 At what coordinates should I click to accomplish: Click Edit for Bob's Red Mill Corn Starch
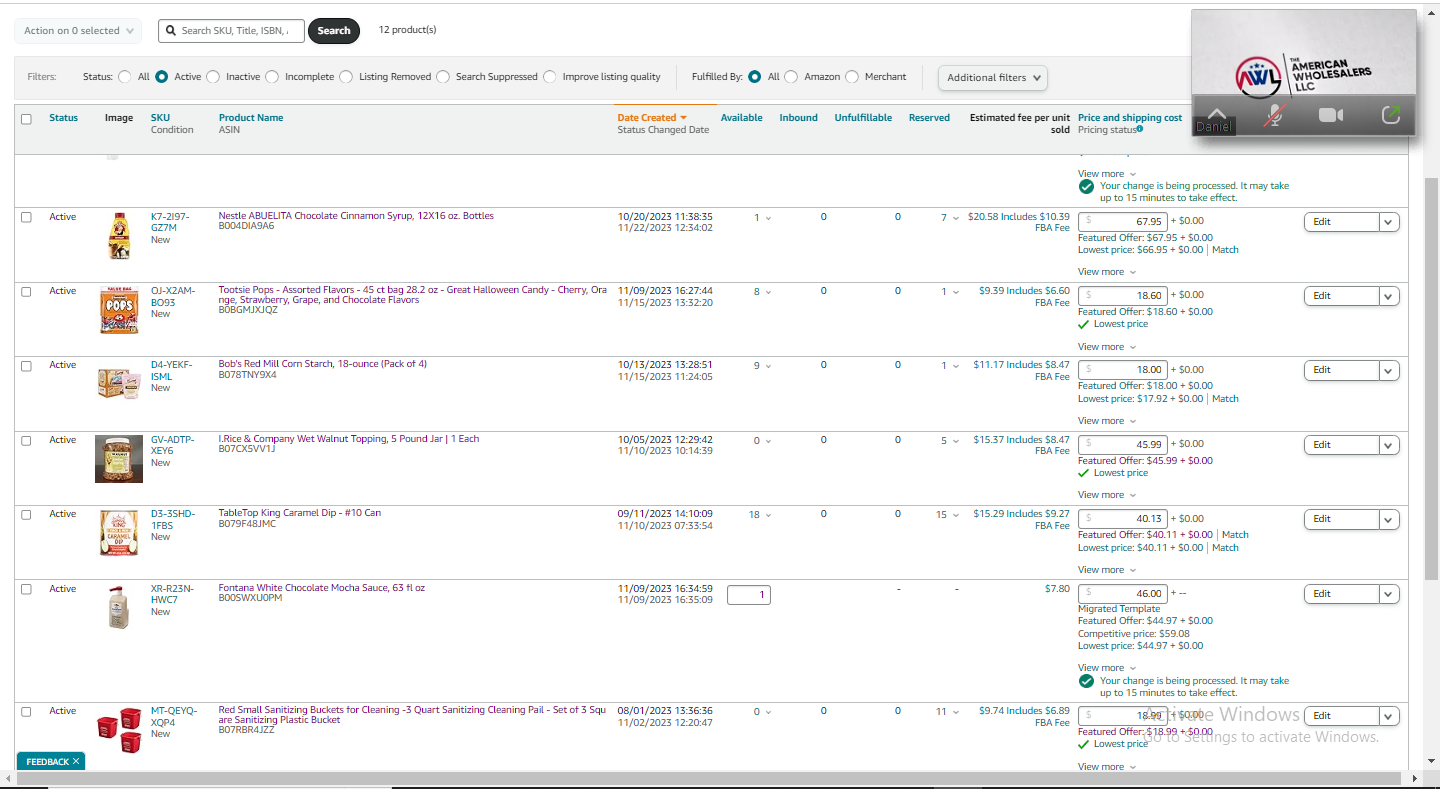click(1341, 370)
